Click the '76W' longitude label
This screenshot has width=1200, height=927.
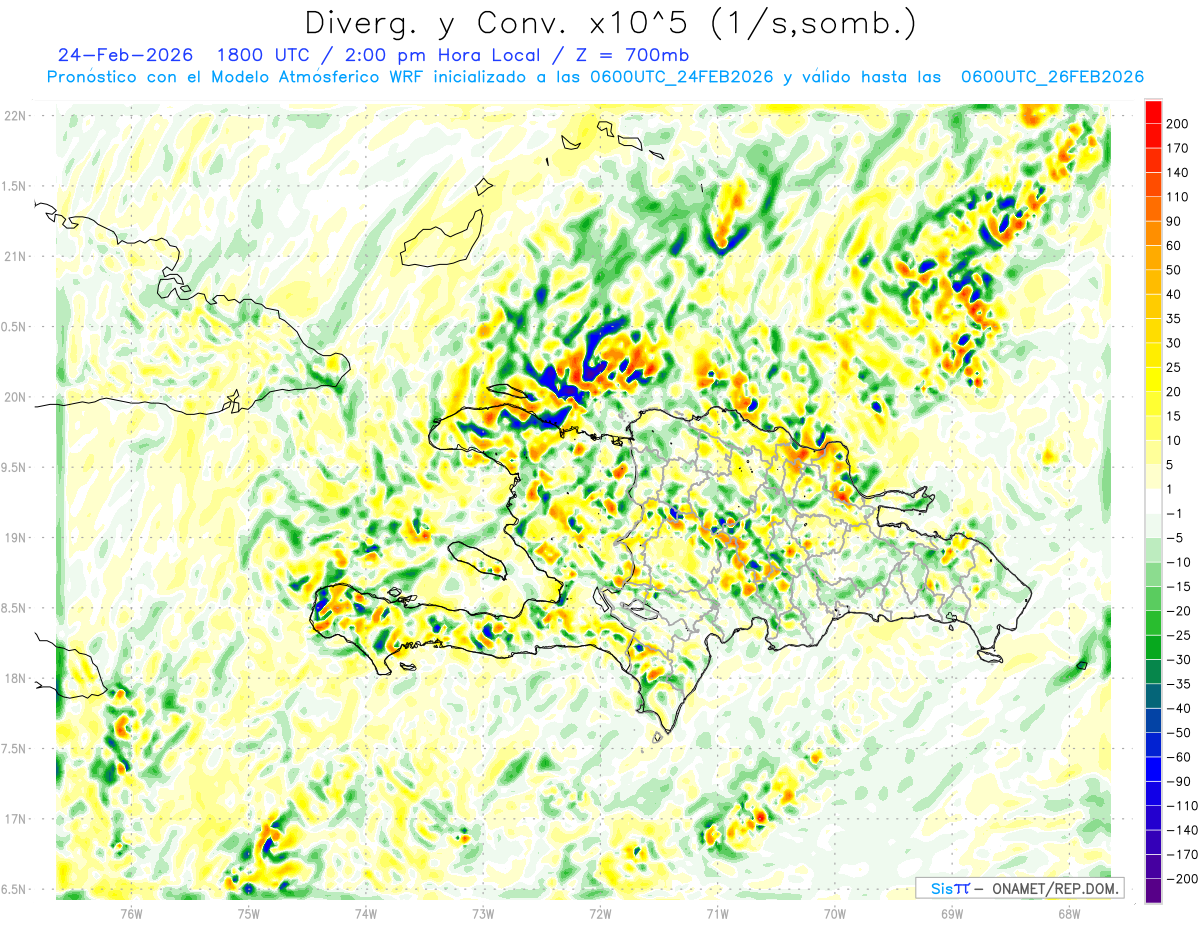131,912
